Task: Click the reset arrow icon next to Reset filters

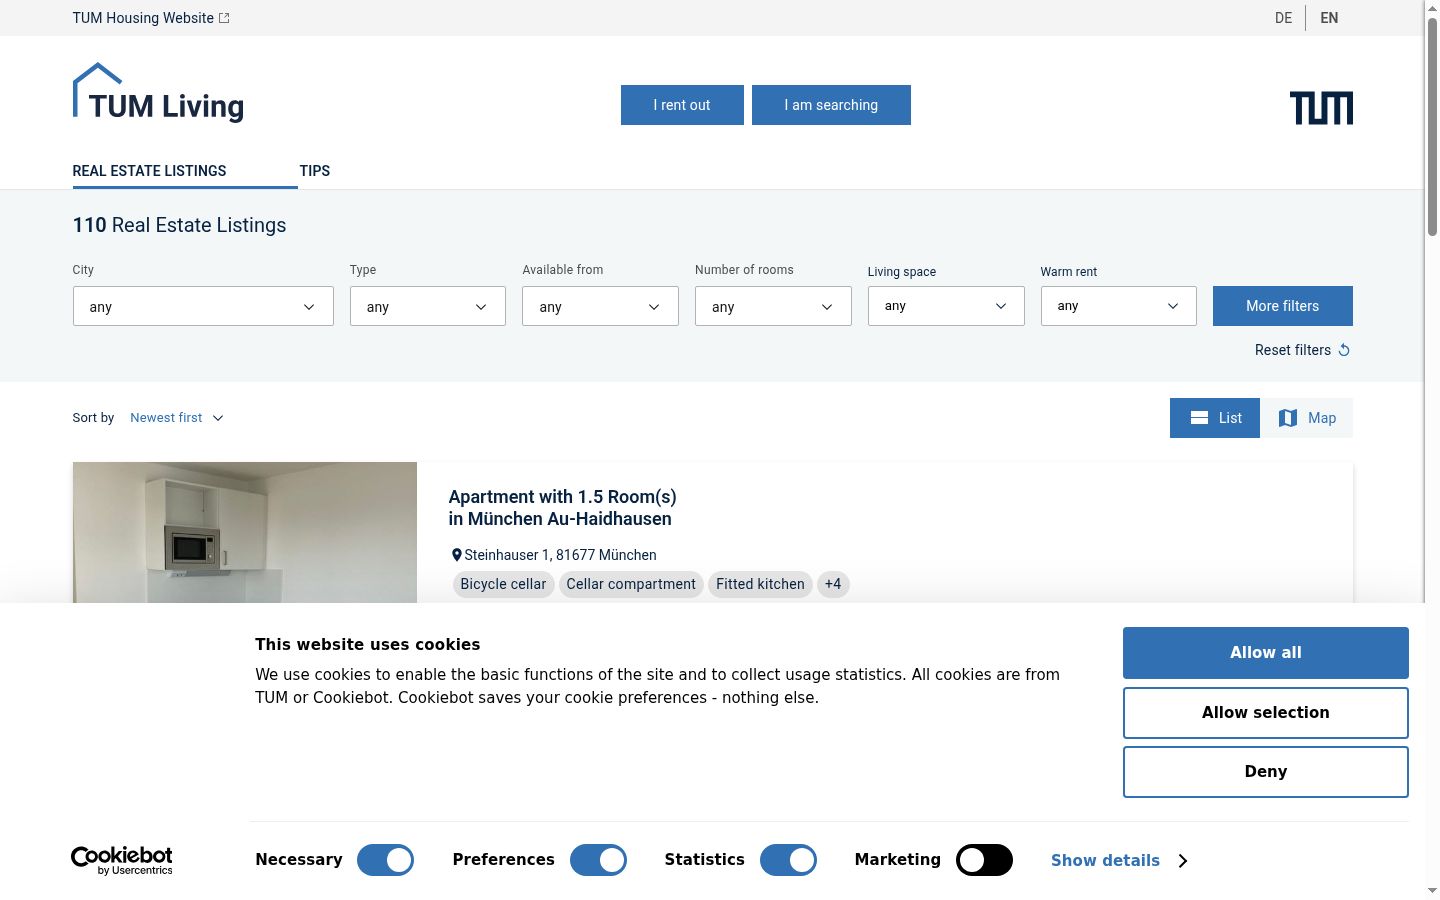Action: click(1344, 350)
